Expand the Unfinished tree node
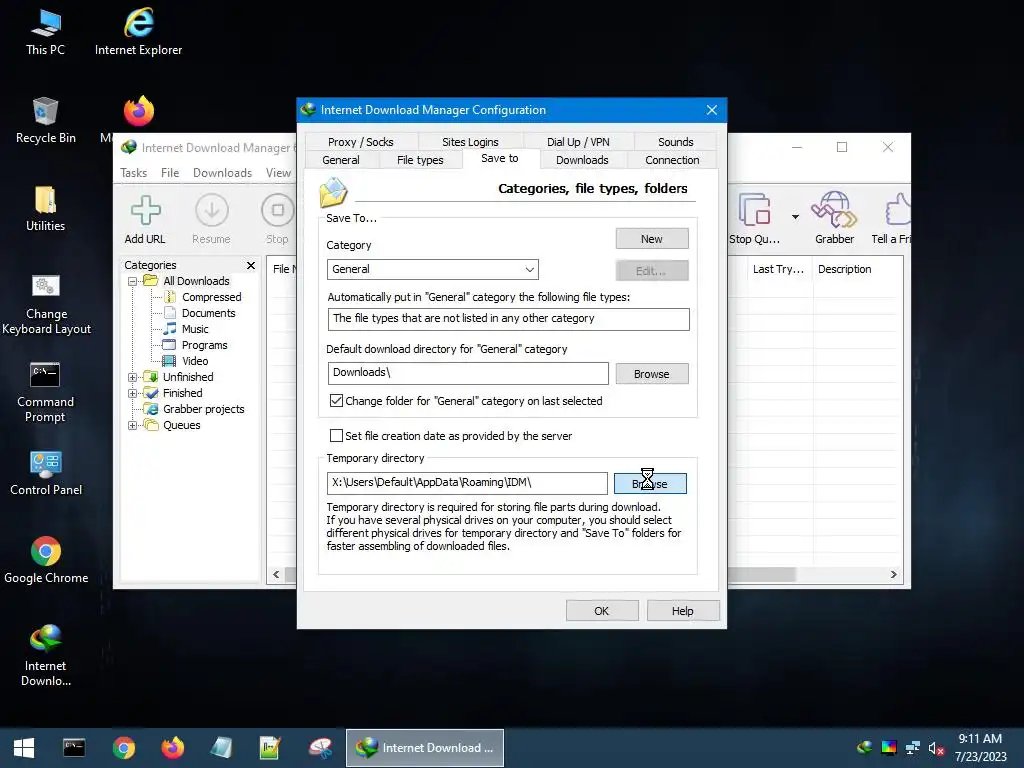The image size is (1024, 768). pos(133,377)
